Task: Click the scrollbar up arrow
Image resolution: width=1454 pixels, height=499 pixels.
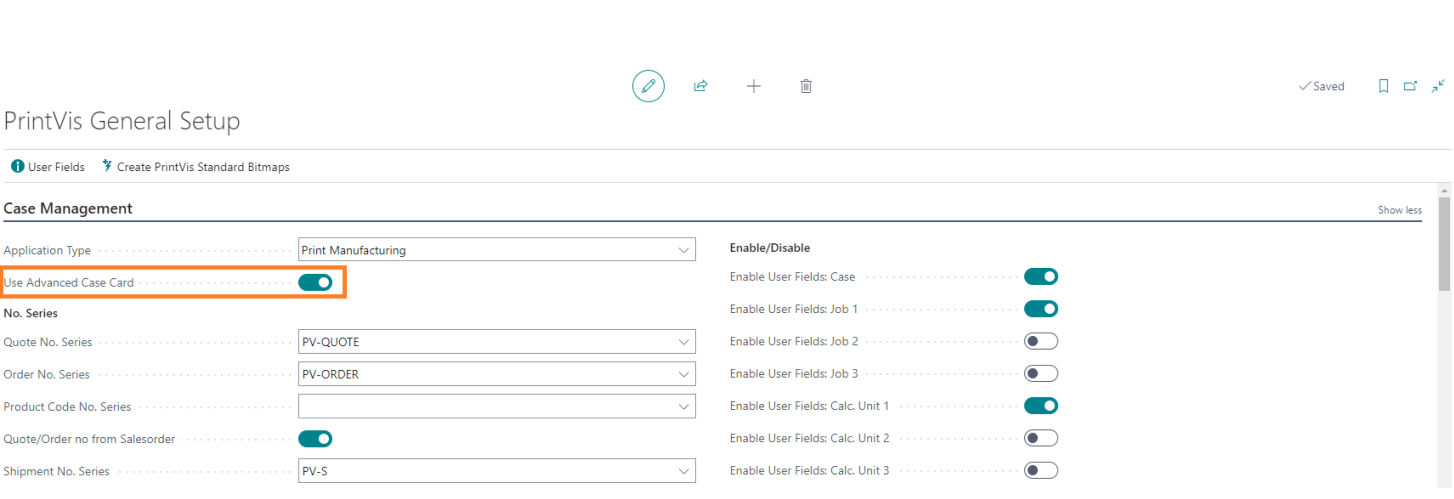Action: pos(1444,189)
